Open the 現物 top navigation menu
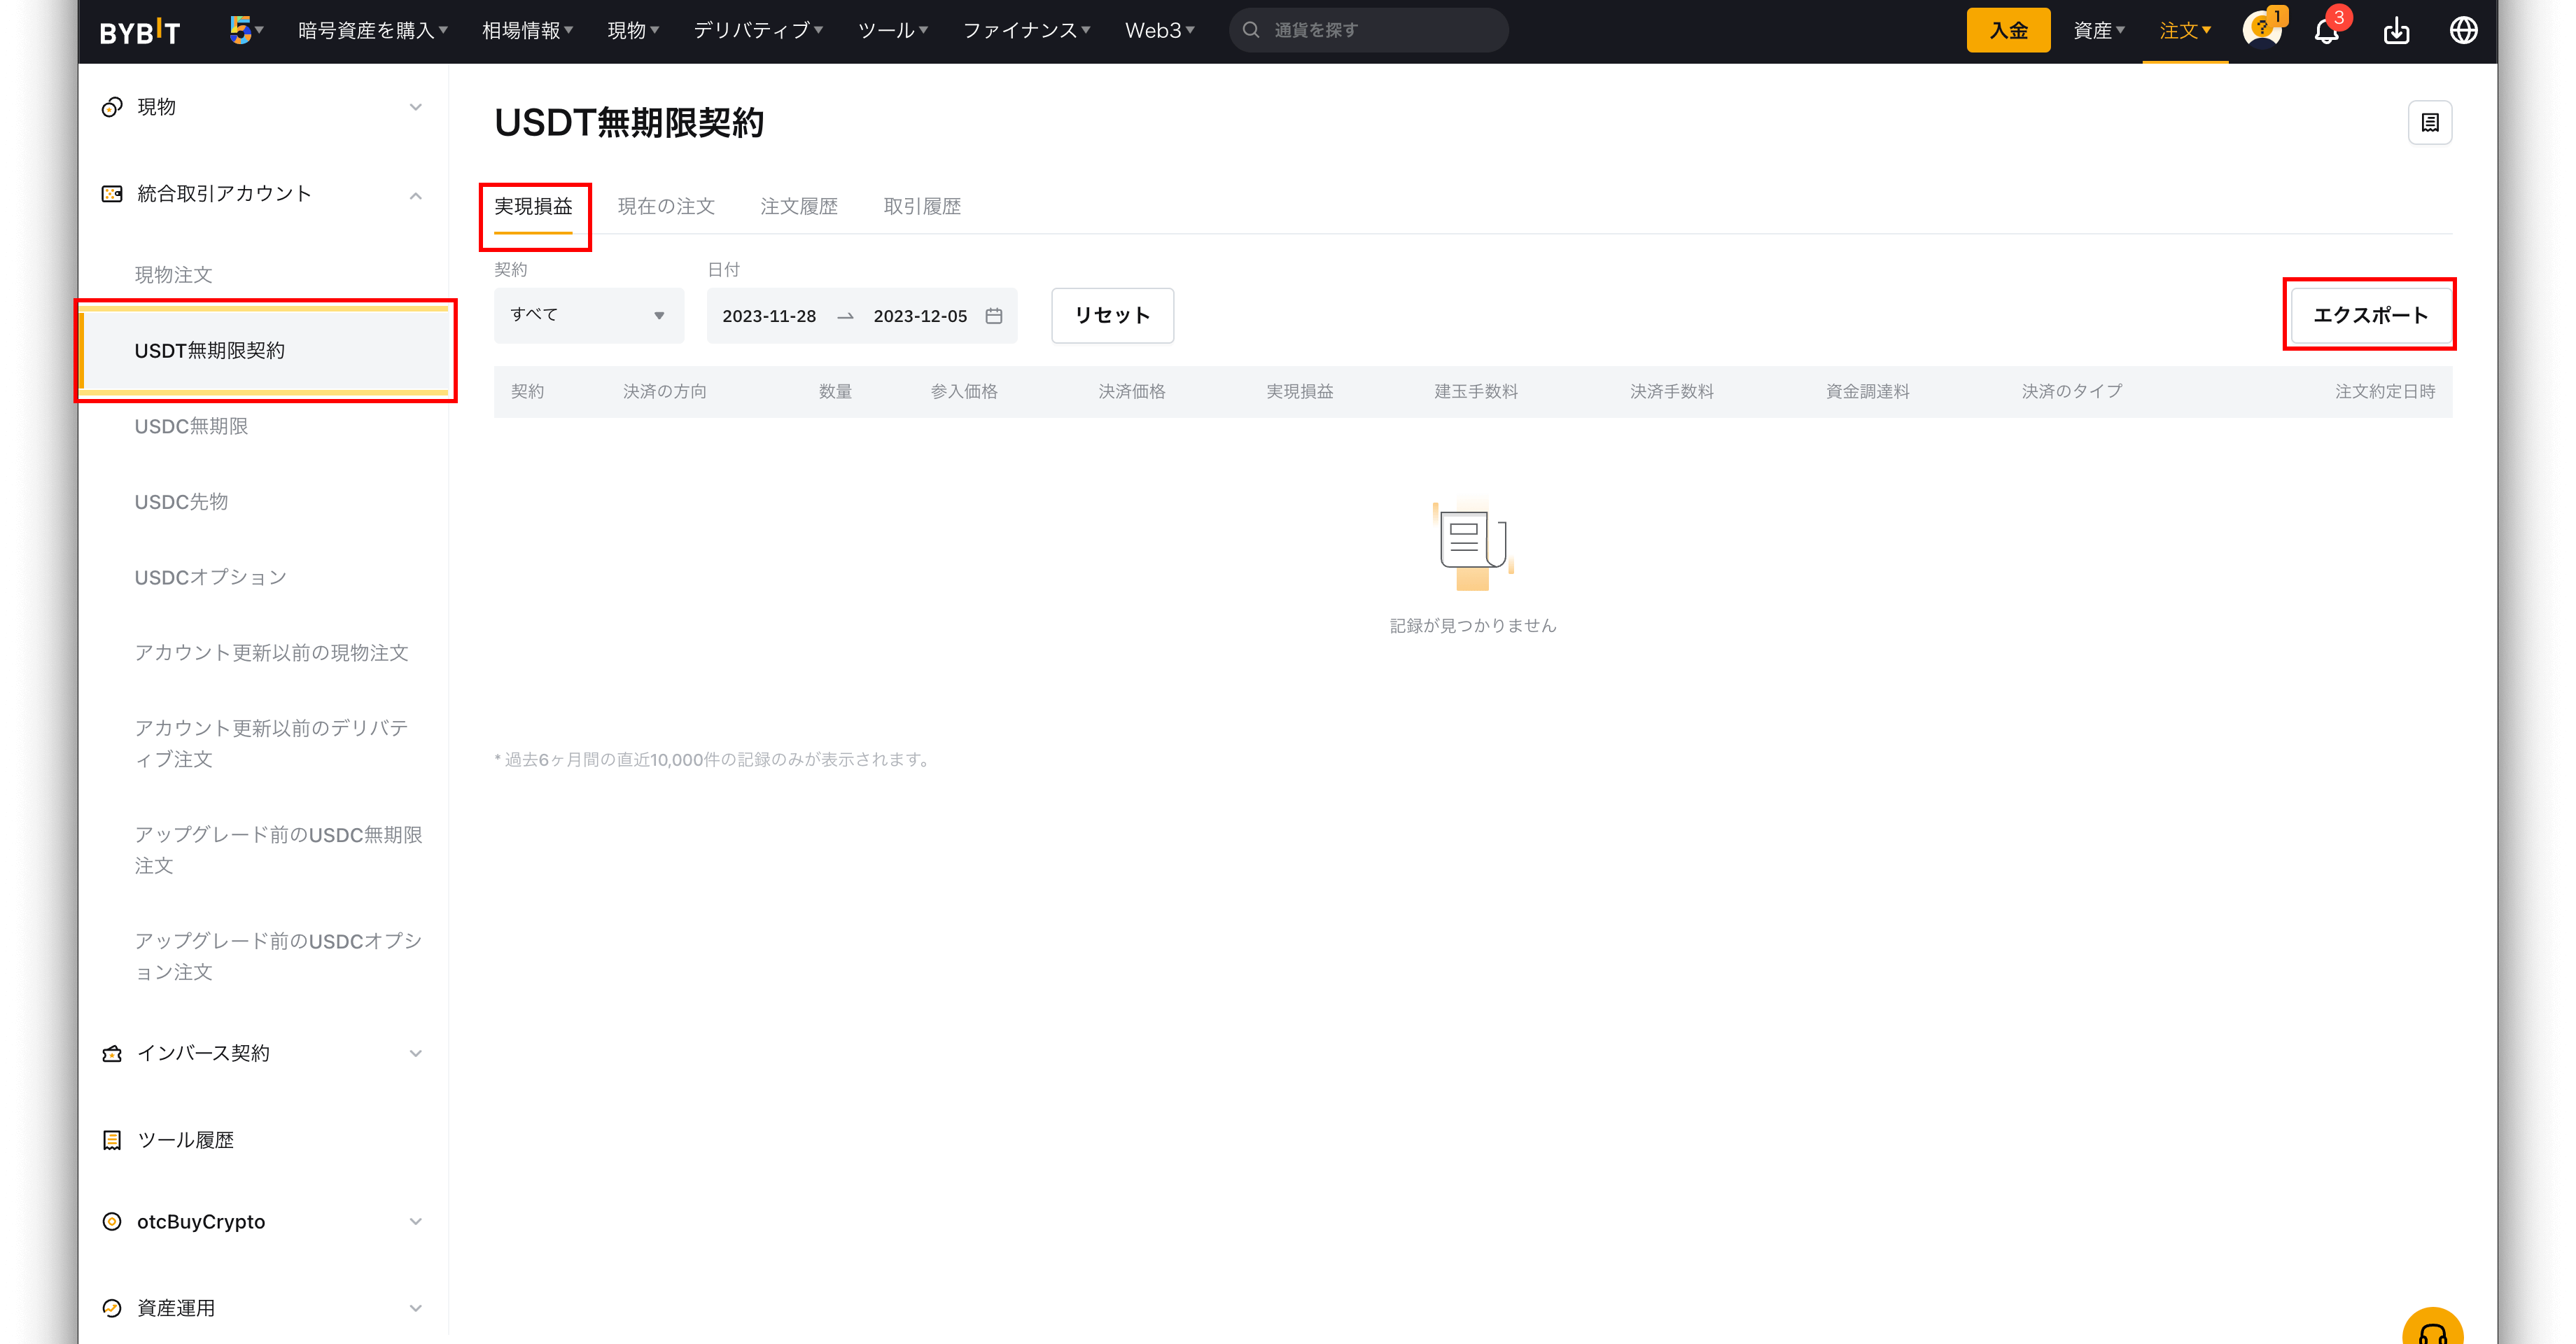2576x1344 pixels. pyautogui.click(x=633, y=31)
